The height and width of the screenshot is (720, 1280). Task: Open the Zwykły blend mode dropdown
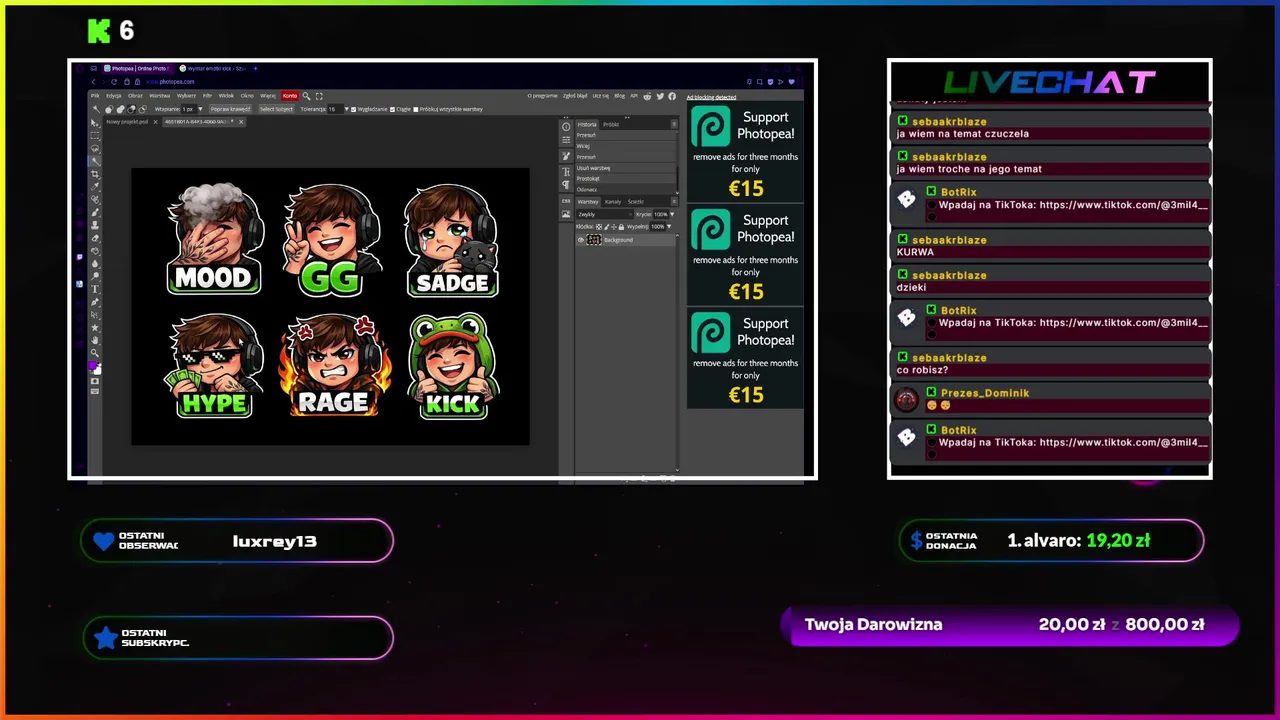click(605, 214)
